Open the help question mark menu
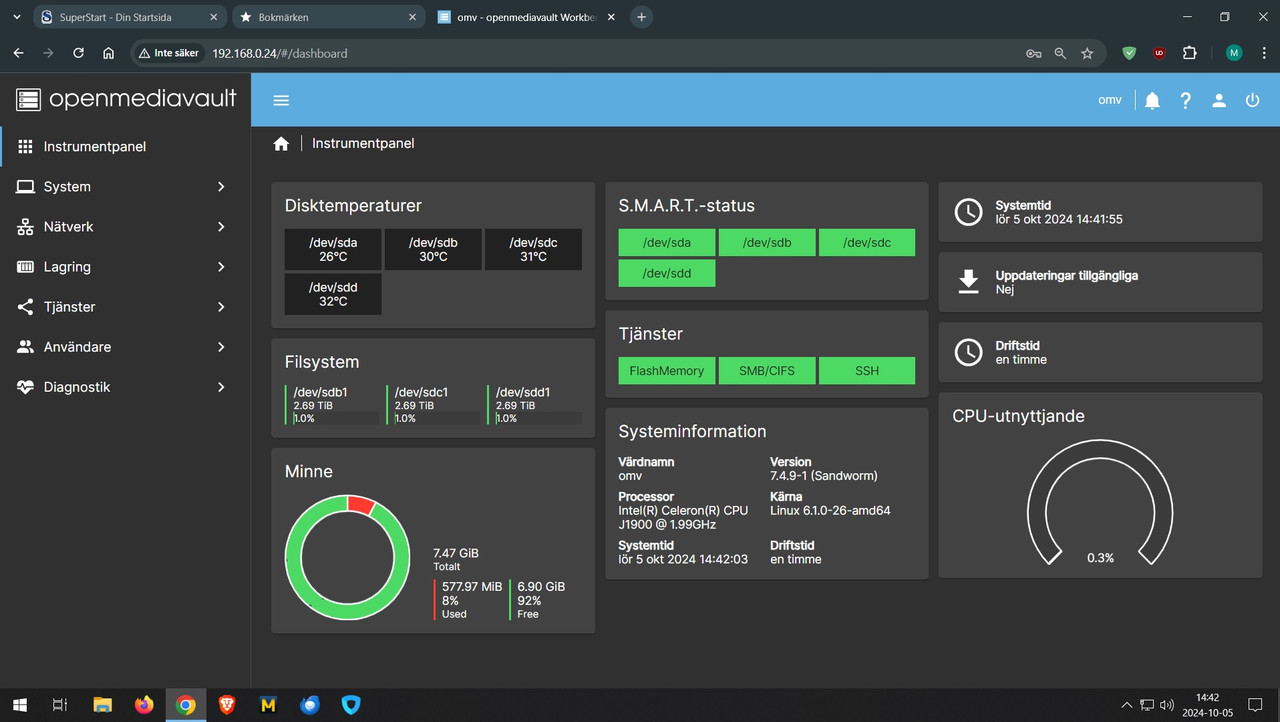Image resolution: width=1280 pixels, height=722 pixels. pos(1186,100)
